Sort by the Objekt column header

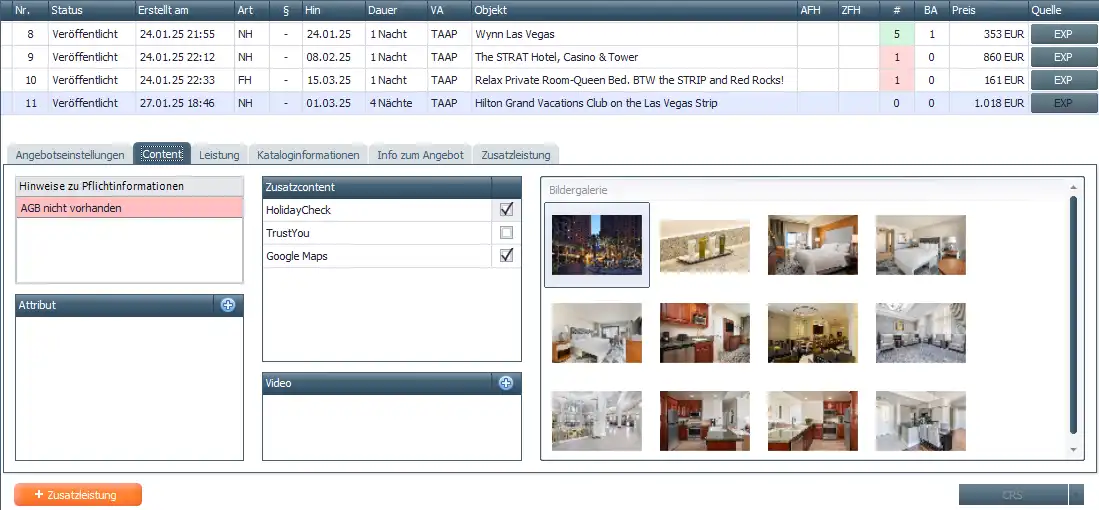634,11
